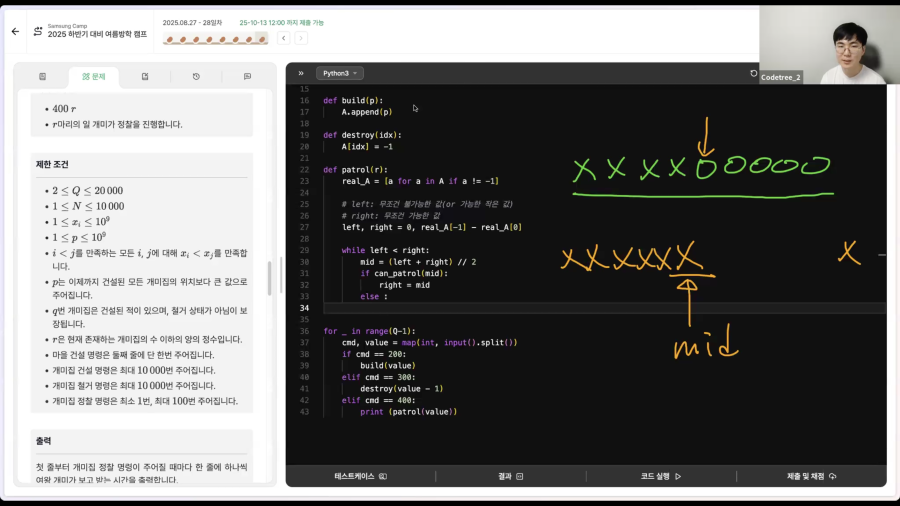Open the 테스트케이스 panel
900x506 pixels.
click(x=360, y=476)
